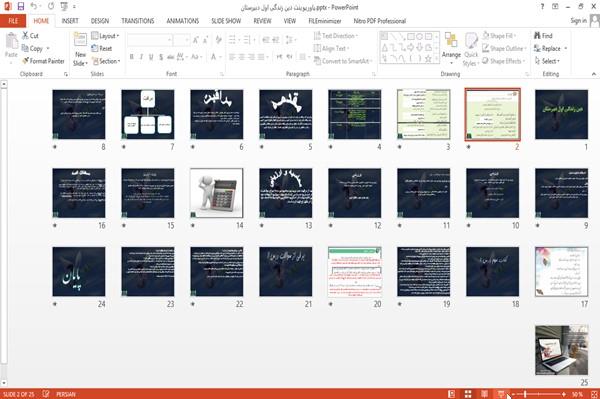Click the New Slide button icon

pos(80,41)
